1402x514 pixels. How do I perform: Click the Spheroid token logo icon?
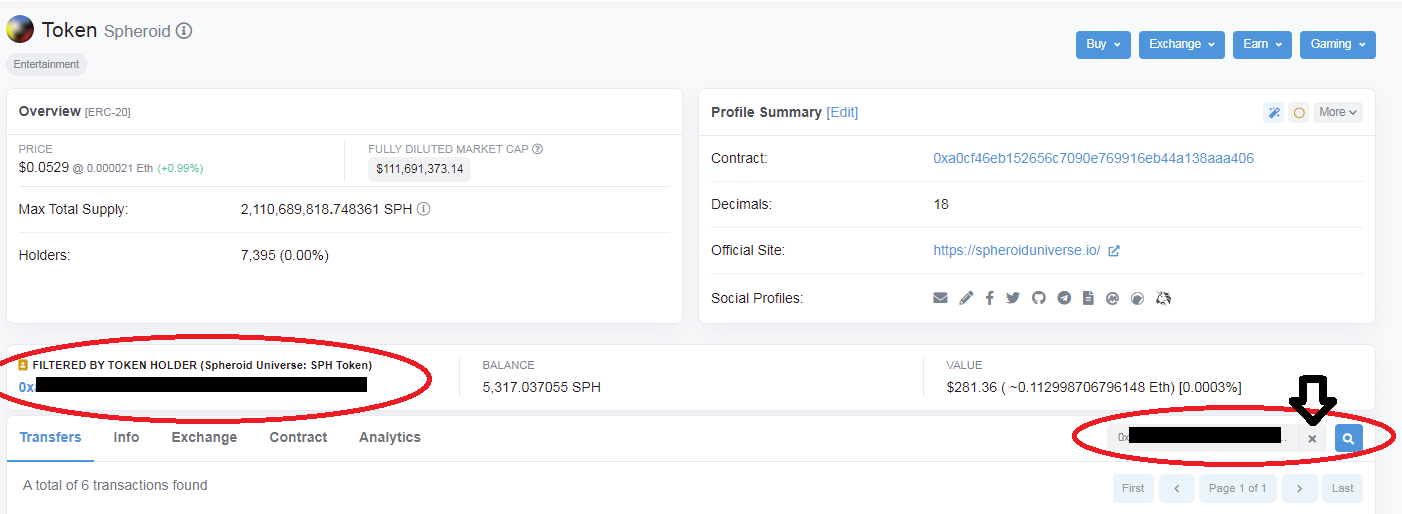(20, 30)
